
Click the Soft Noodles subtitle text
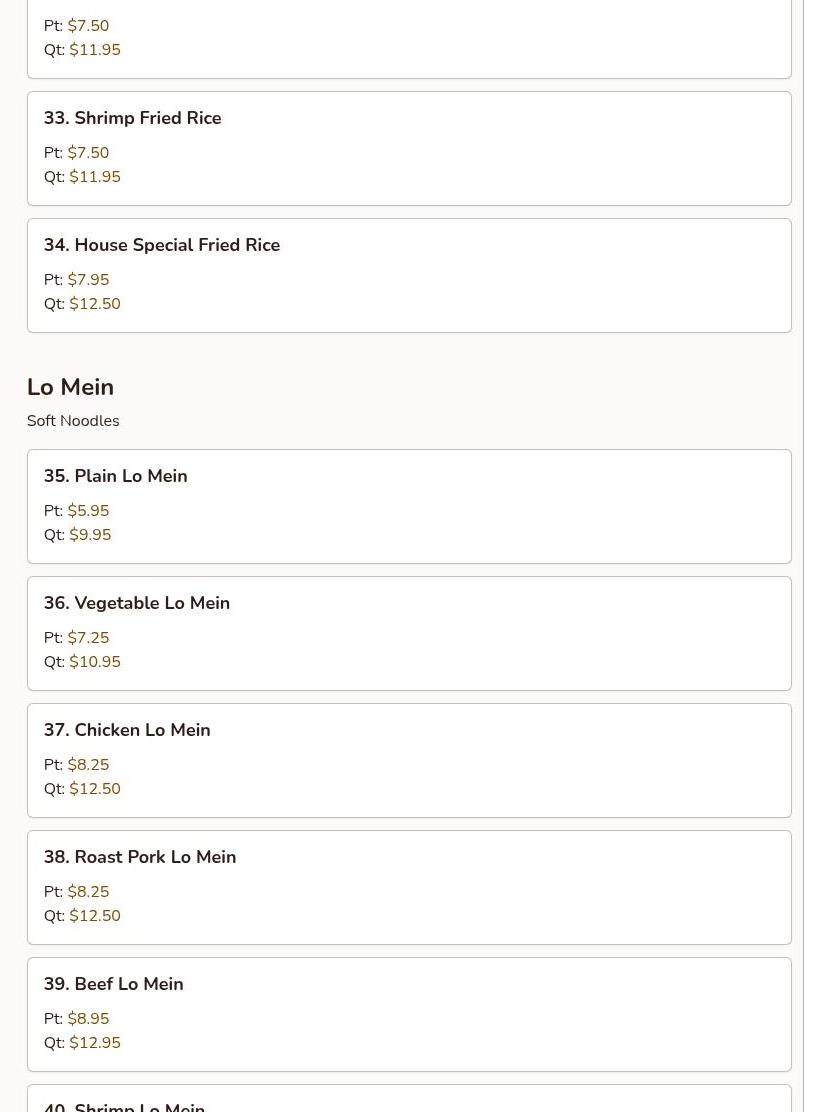tap(73, 421)
